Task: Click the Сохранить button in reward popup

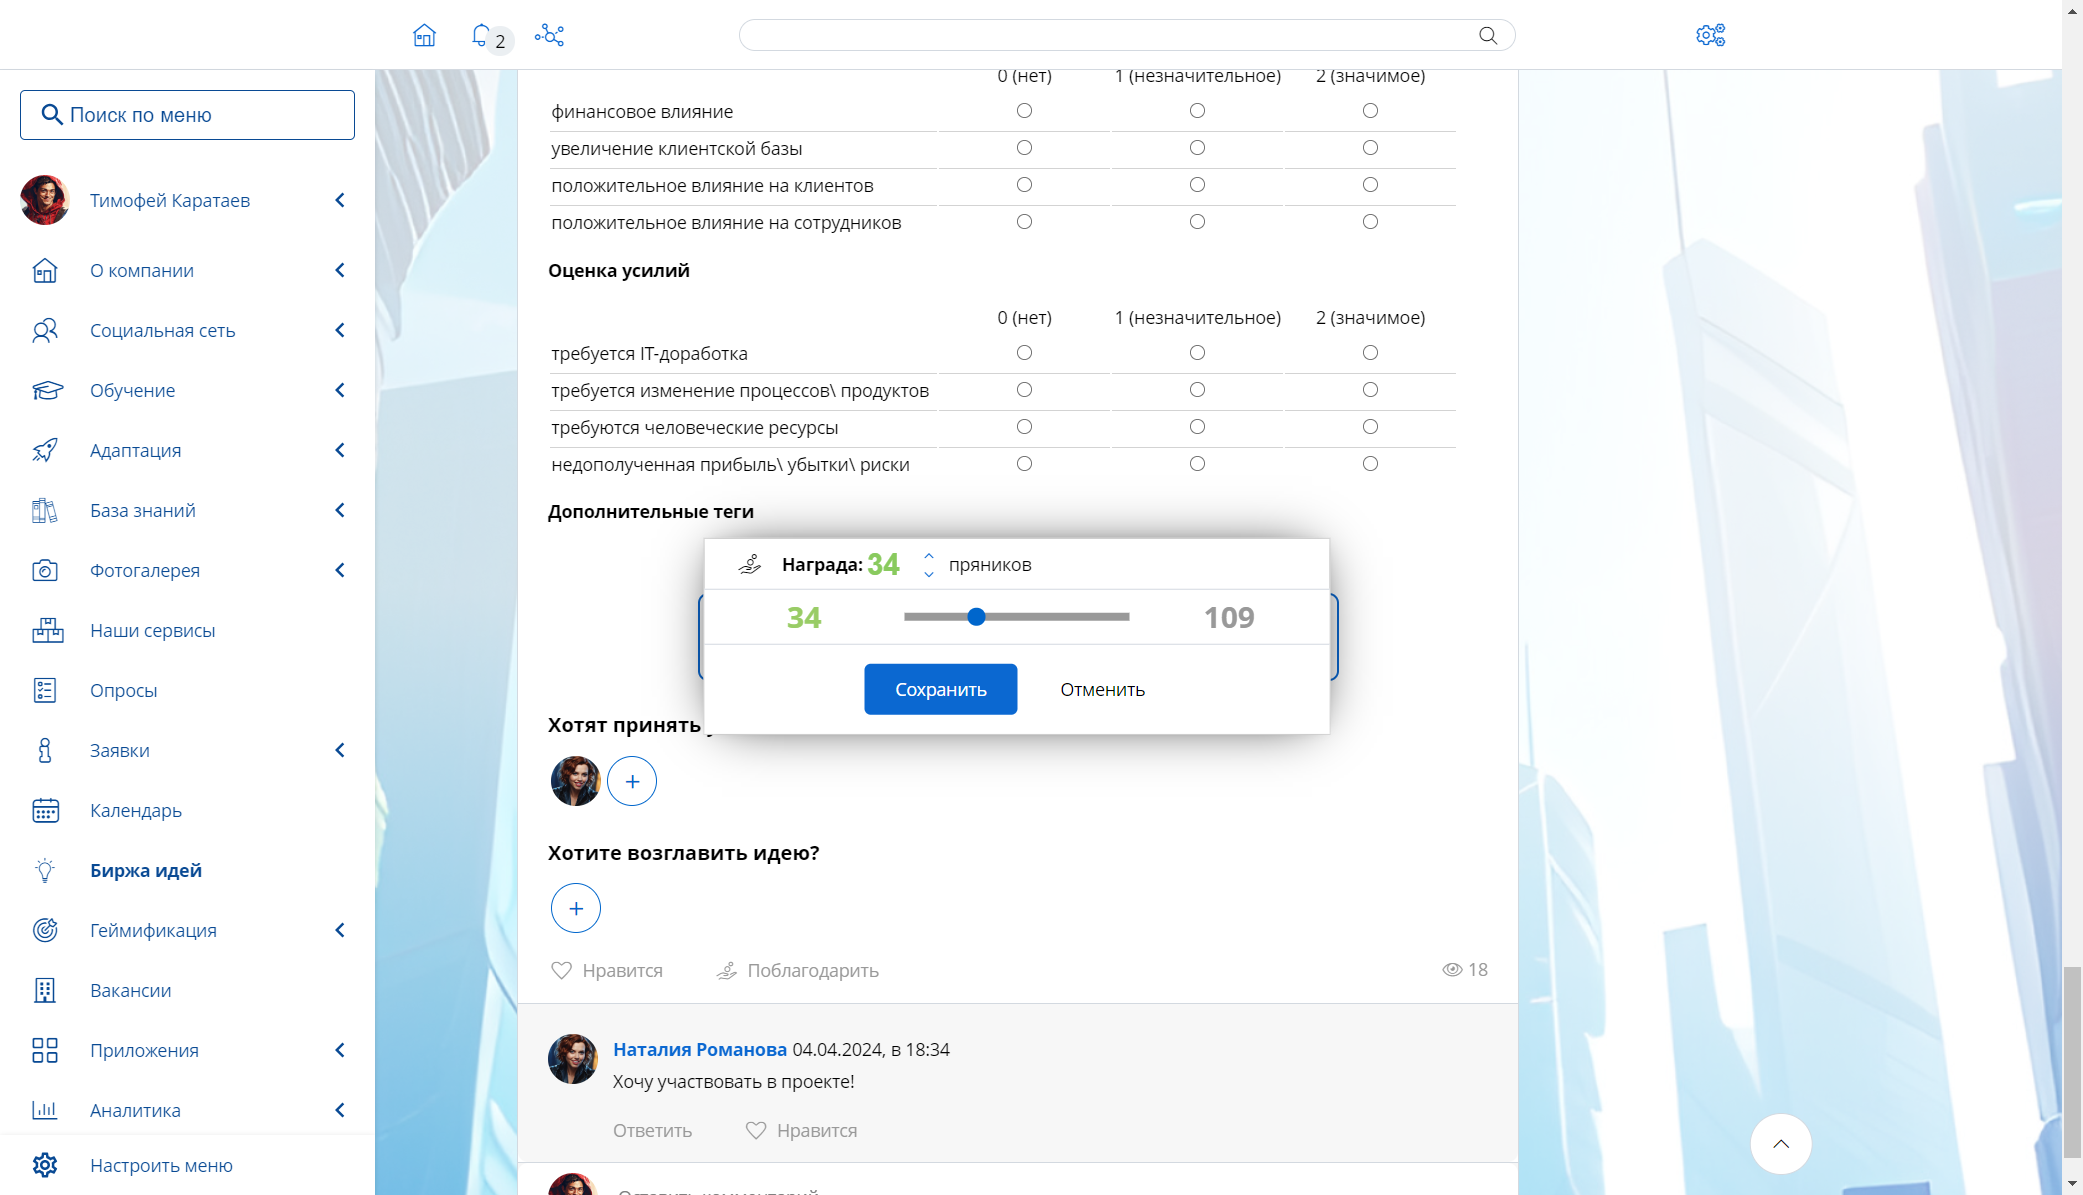Action: [940, 689]
